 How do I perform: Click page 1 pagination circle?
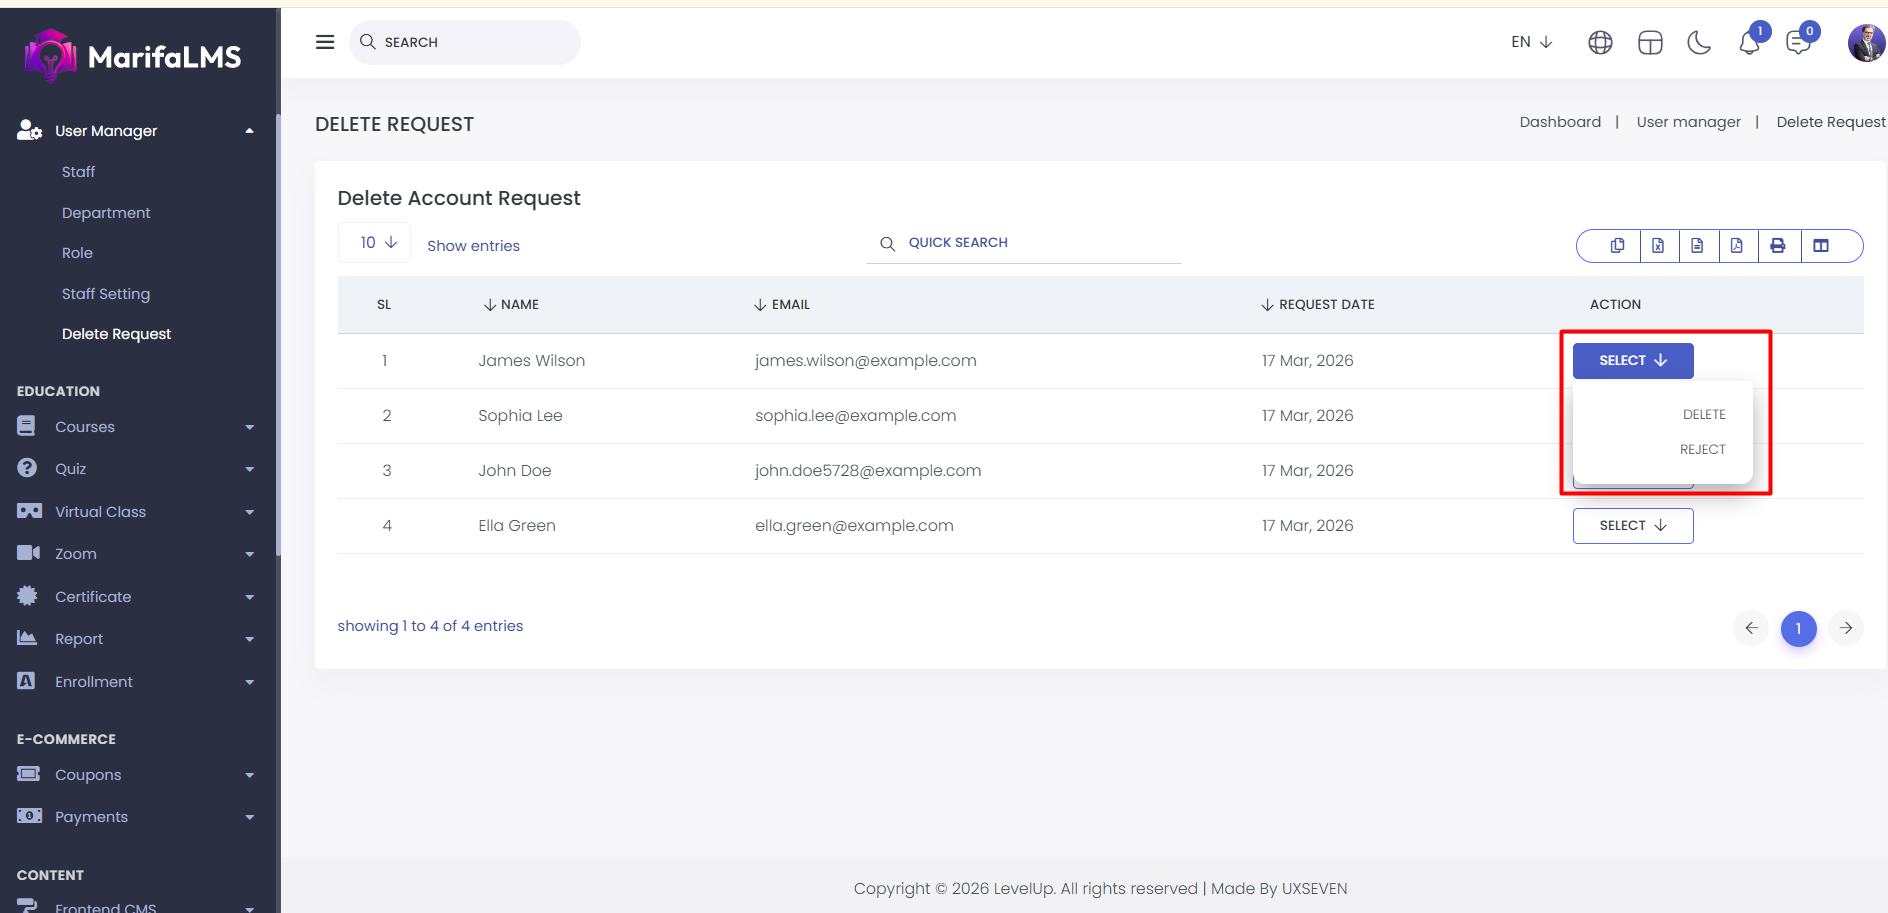(x=1798, y=628)
